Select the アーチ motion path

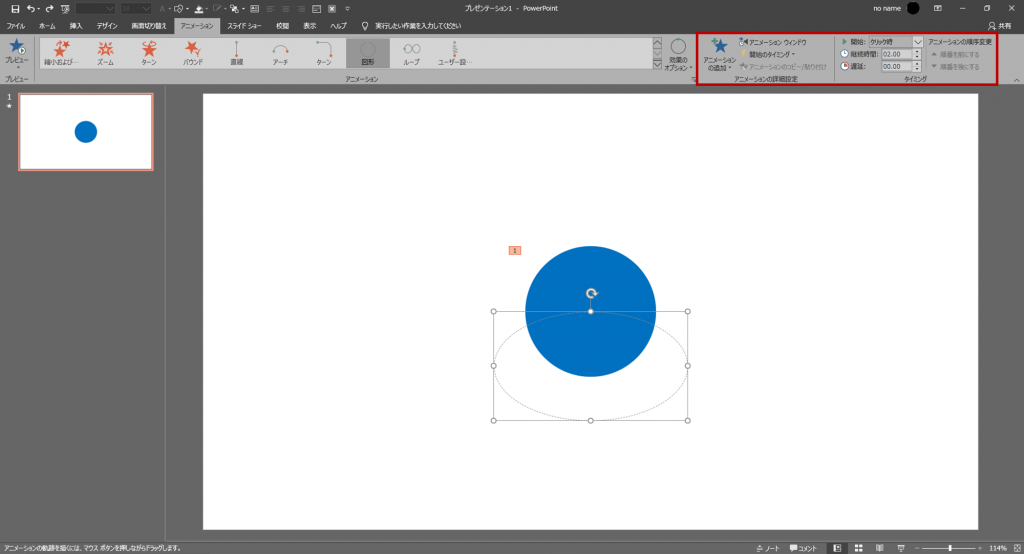[280, 53]
